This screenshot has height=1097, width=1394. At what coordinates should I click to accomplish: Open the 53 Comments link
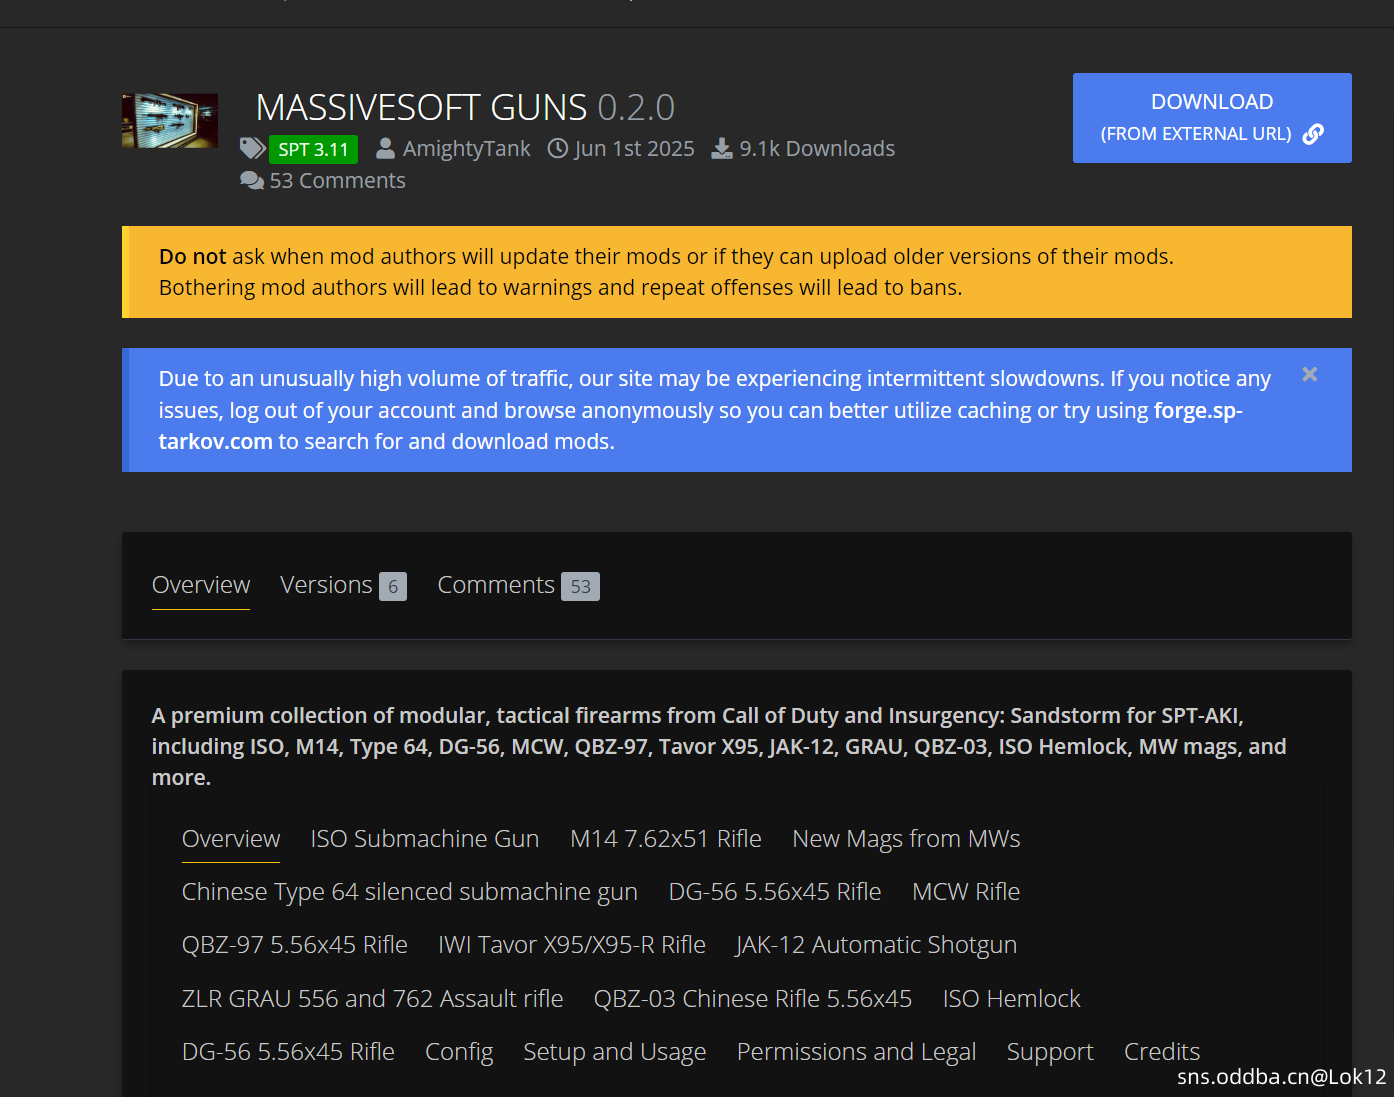click(x=337, y=181)
